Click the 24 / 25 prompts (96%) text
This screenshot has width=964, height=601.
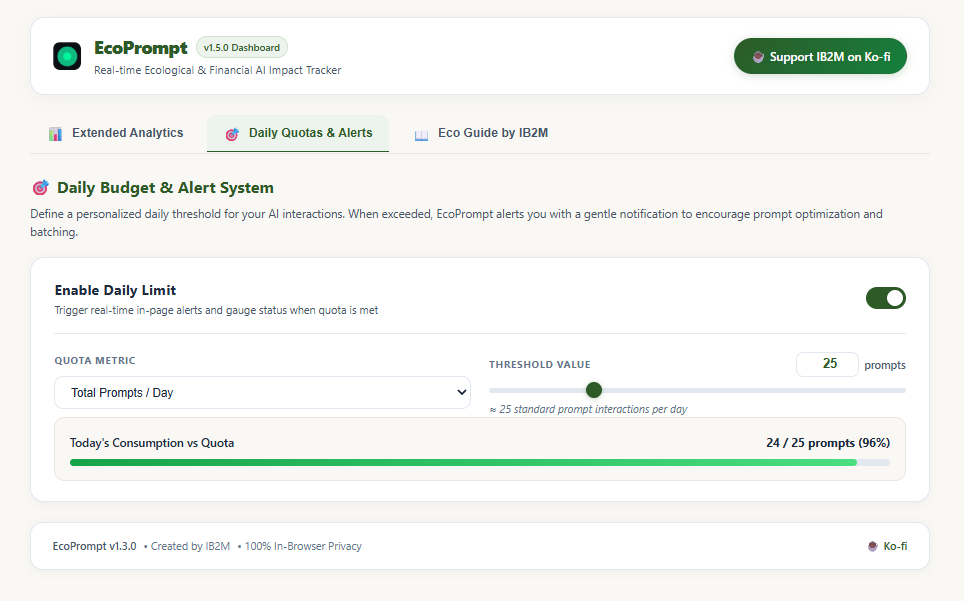coord(828,443)
